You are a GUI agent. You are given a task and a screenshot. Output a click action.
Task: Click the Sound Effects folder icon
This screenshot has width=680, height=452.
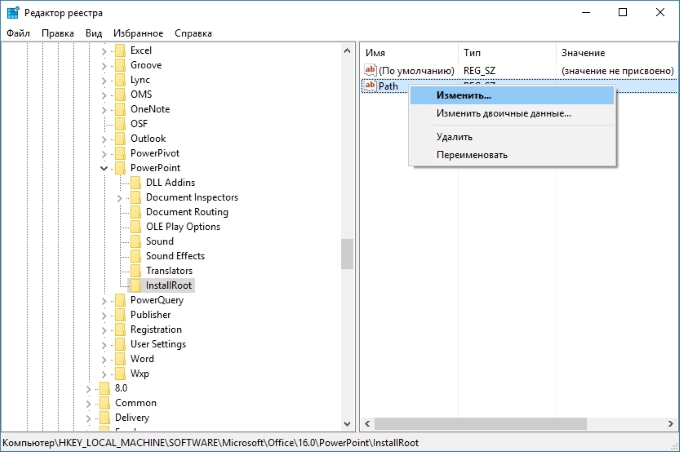[136, 256]
